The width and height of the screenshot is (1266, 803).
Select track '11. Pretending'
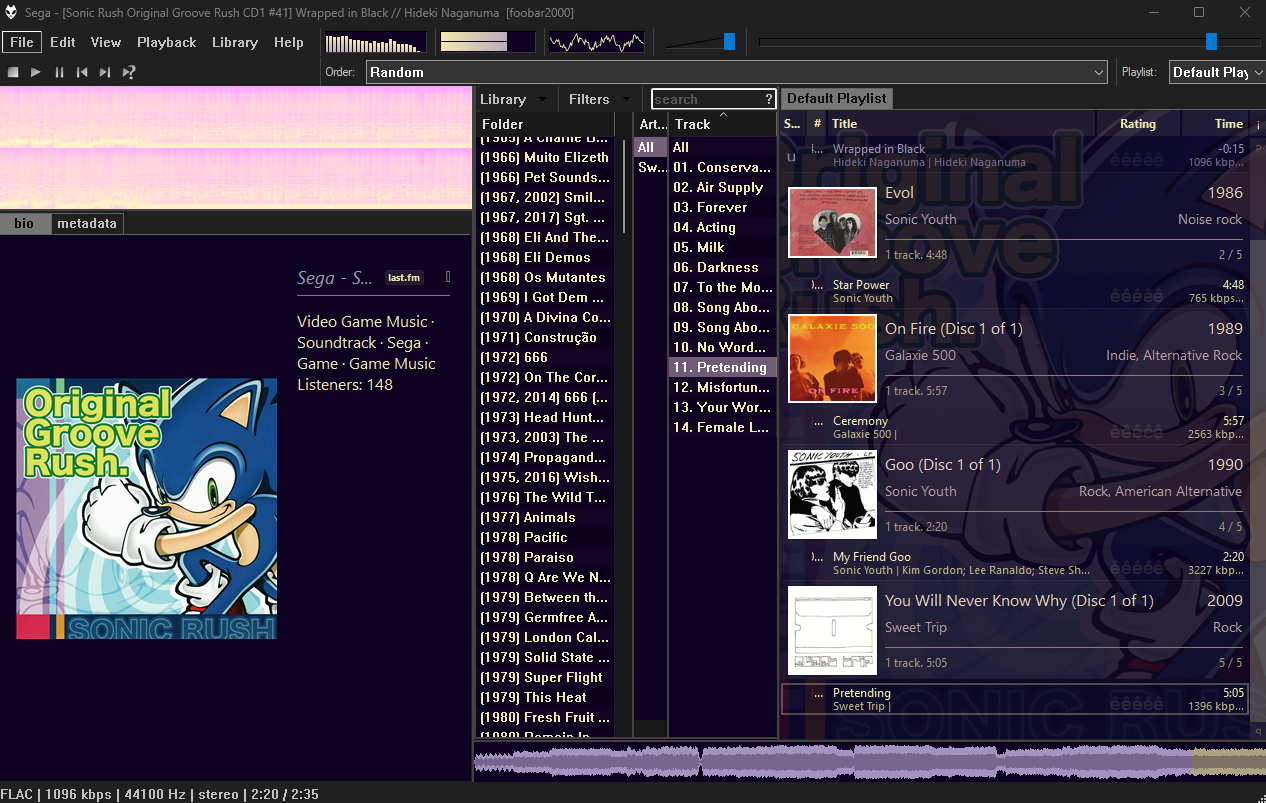click(722, 367)
